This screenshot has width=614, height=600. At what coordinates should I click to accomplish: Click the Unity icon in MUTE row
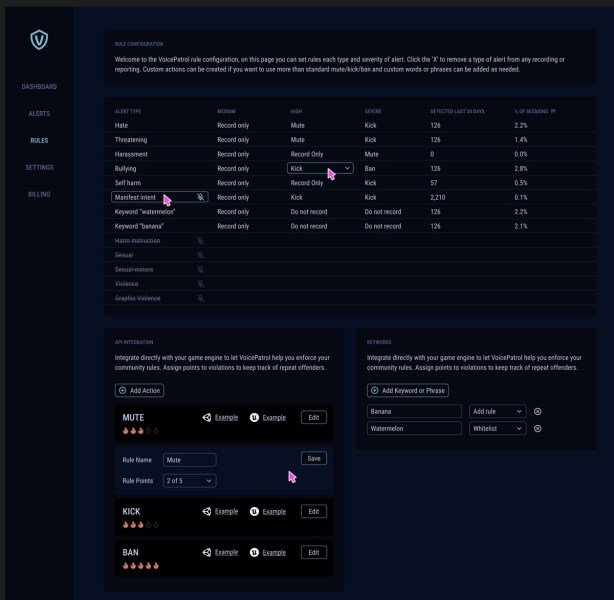[207, 417]
